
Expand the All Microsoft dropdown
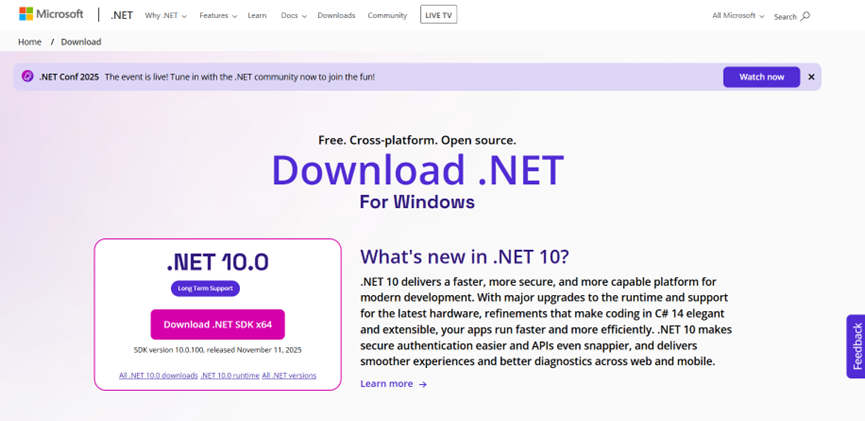(738, 15)
